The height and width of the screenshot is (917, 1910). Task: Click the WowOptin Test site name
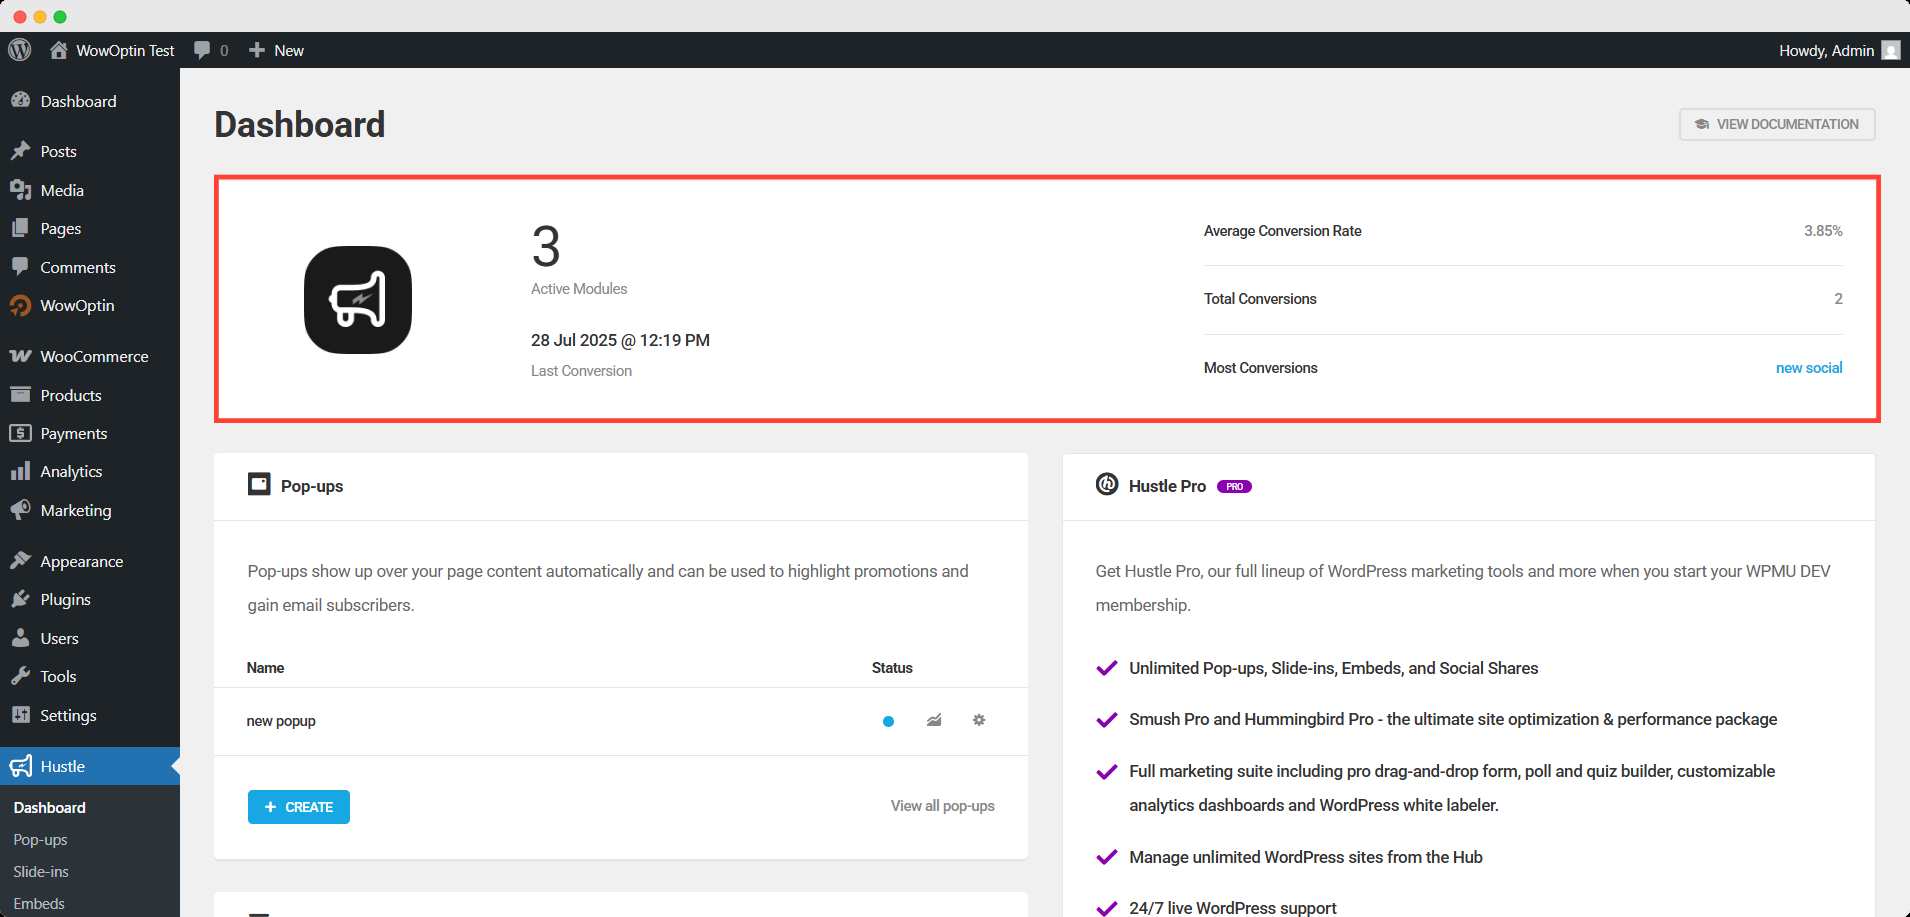pyautogui.click(x=125, y=50)
